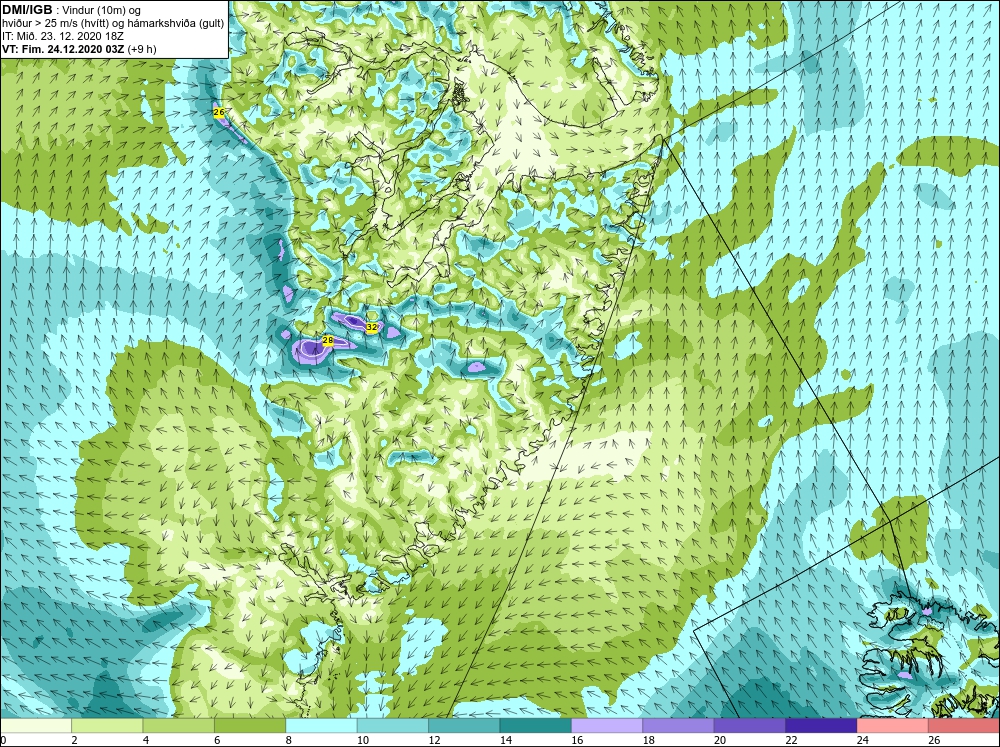This screenshot has width=1000, height=747.
Task: Select the 'hviður > 25 m/s (hvítt)' legend line
Action: (x=57, y=23)
